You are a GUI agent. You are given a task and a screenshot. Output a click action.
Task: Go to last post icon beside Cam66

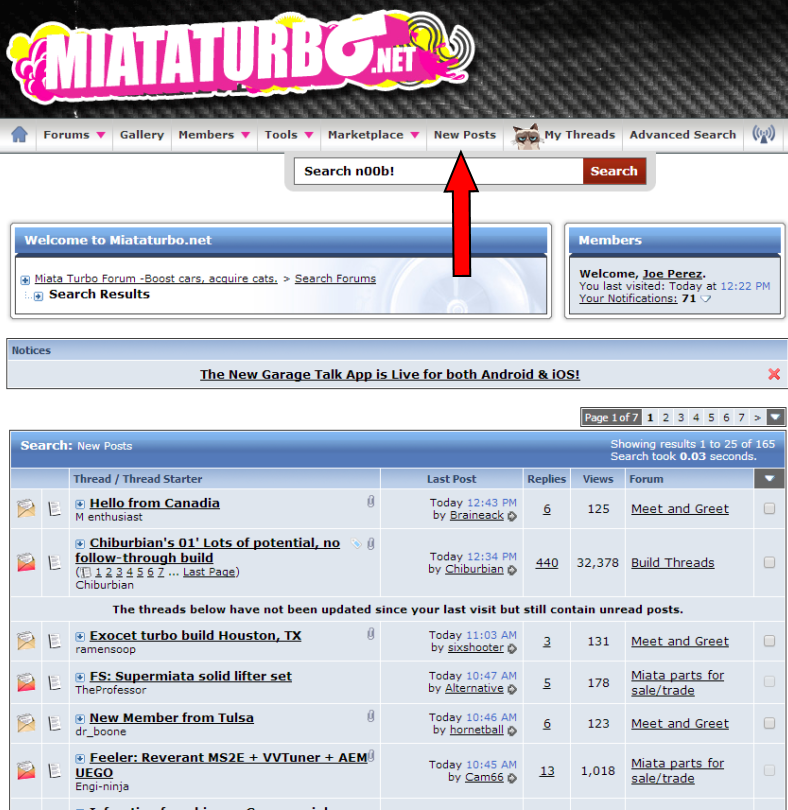coord(512,778)
